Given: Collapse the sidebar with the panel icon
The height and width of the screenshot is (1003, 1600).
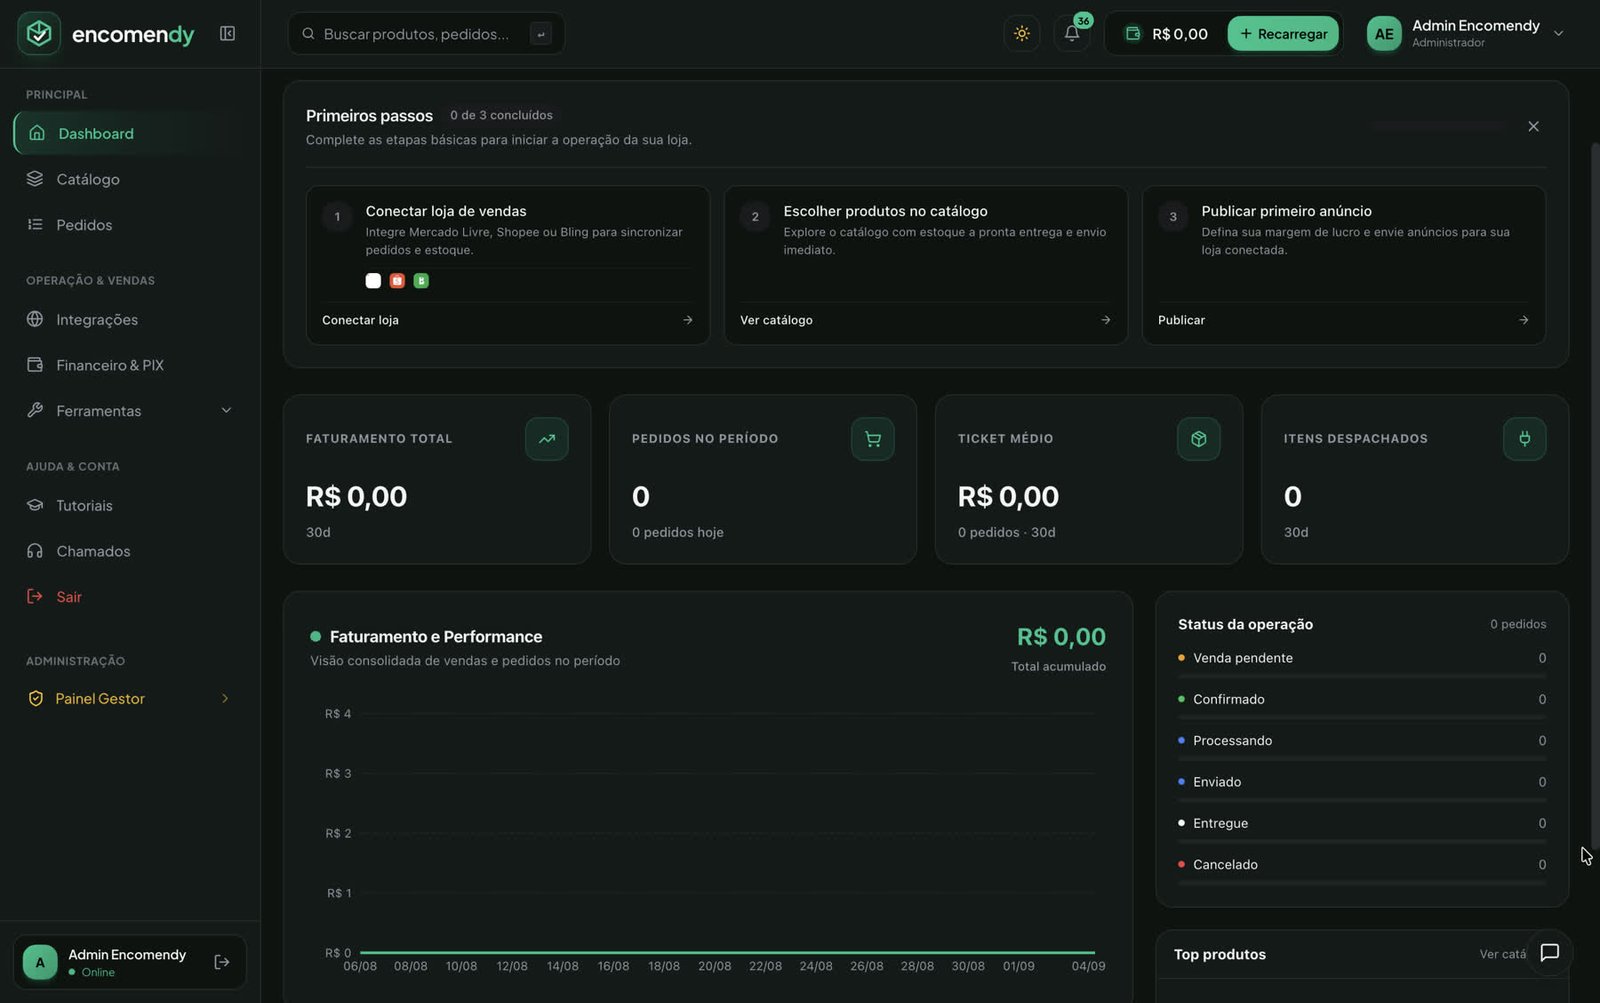Looking at the screenshot, I should pyautogui.click(x=227, y=34).
